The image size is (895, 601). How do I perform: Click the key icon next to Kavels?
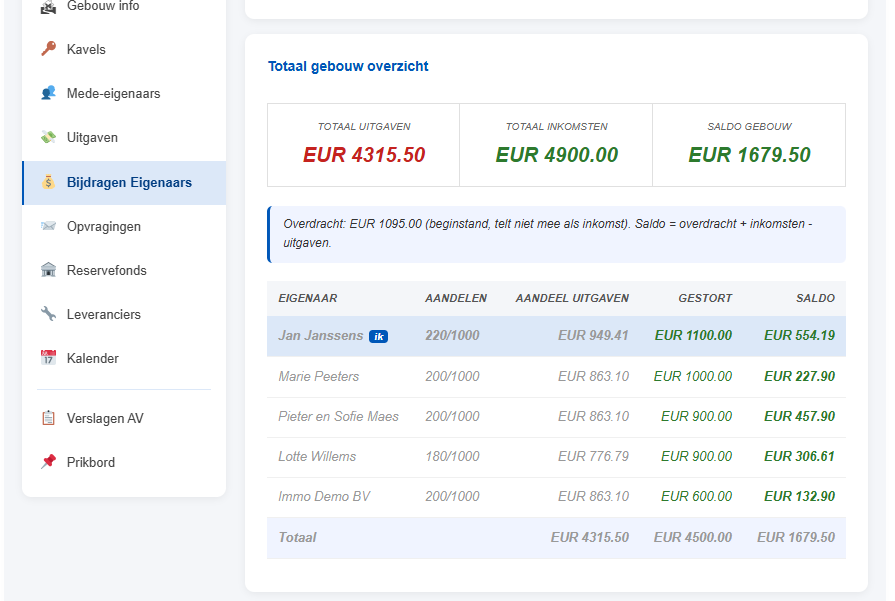[49, 49]
